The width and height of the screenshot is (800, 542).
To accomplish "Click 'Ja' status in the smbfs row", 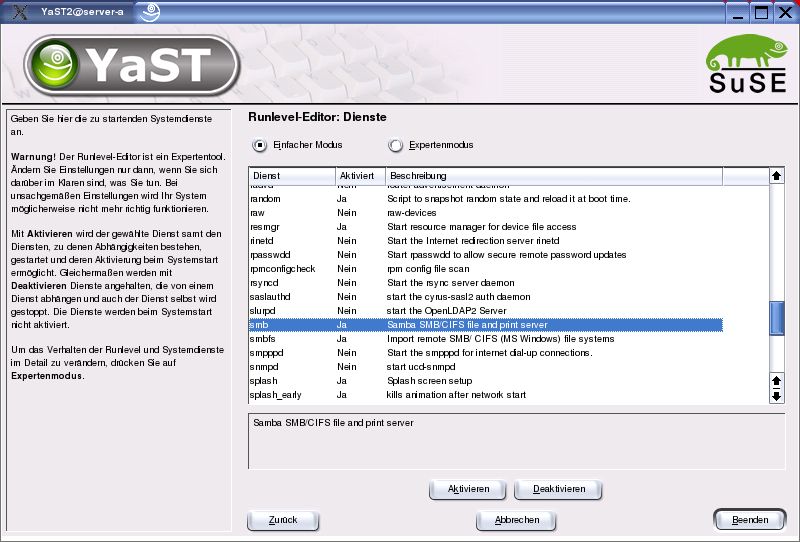I will click(341, 339).
